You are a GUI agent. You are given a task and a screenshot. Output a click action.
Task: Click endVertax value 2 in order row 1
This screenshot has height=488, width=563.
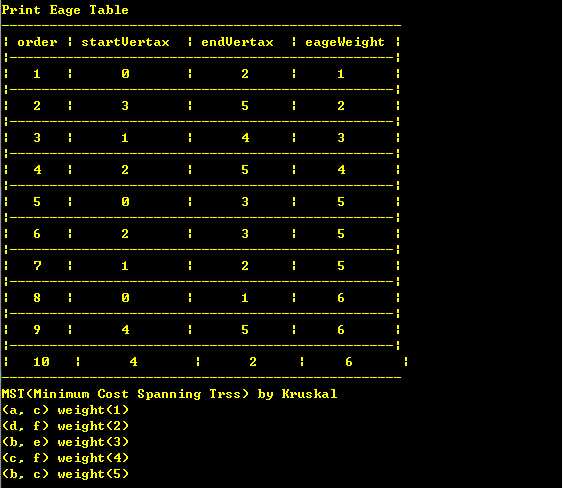tap(245, 74)
